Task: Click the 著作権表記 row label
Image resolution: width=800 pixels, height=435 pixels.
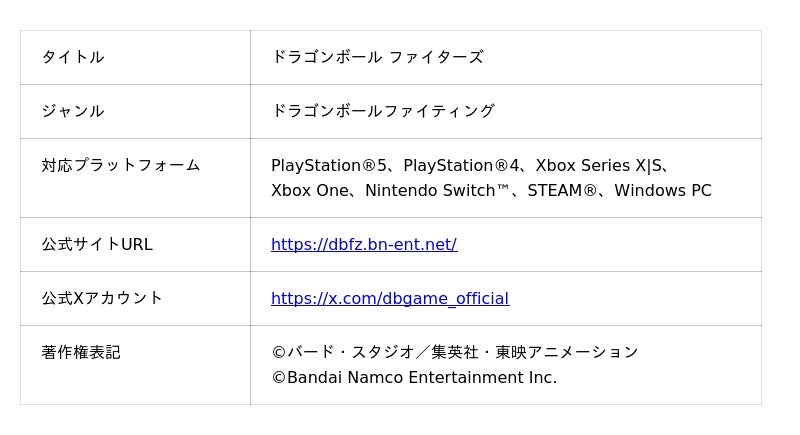Action: coord(80,352)
